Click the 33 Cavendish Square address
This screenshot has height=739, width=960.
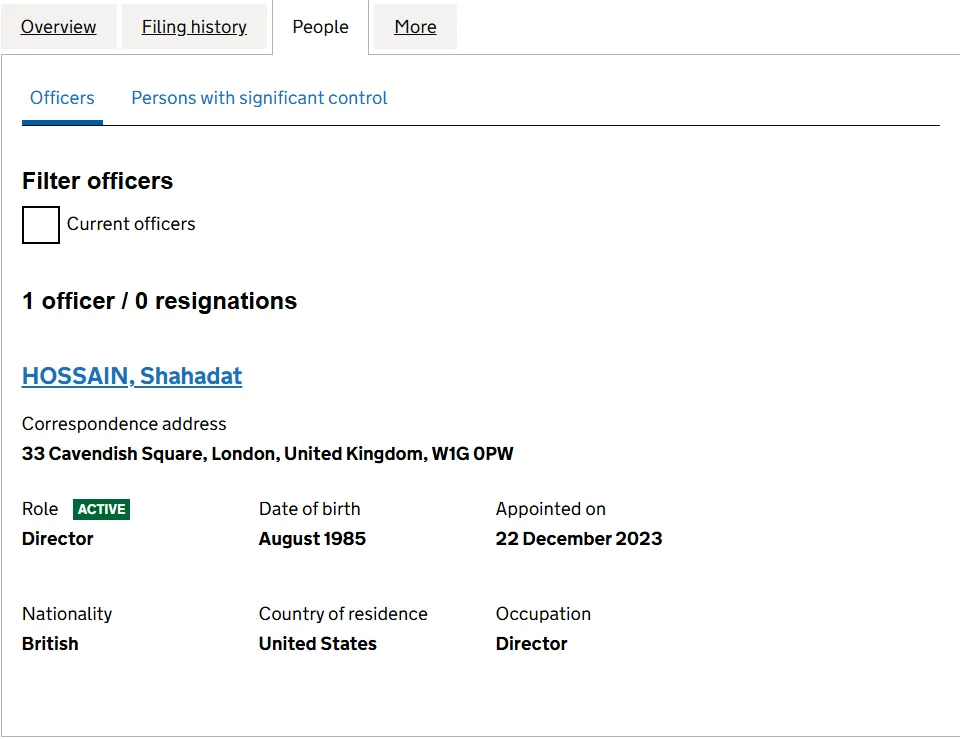(x=267, y=454)
